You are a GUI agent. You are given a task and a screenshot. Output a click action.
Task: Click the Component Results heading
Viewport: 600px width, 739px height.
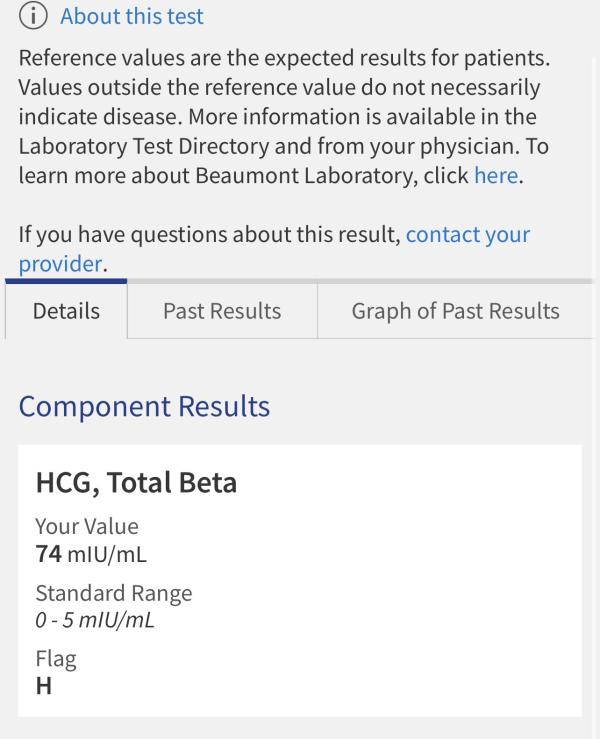[144, 406]
